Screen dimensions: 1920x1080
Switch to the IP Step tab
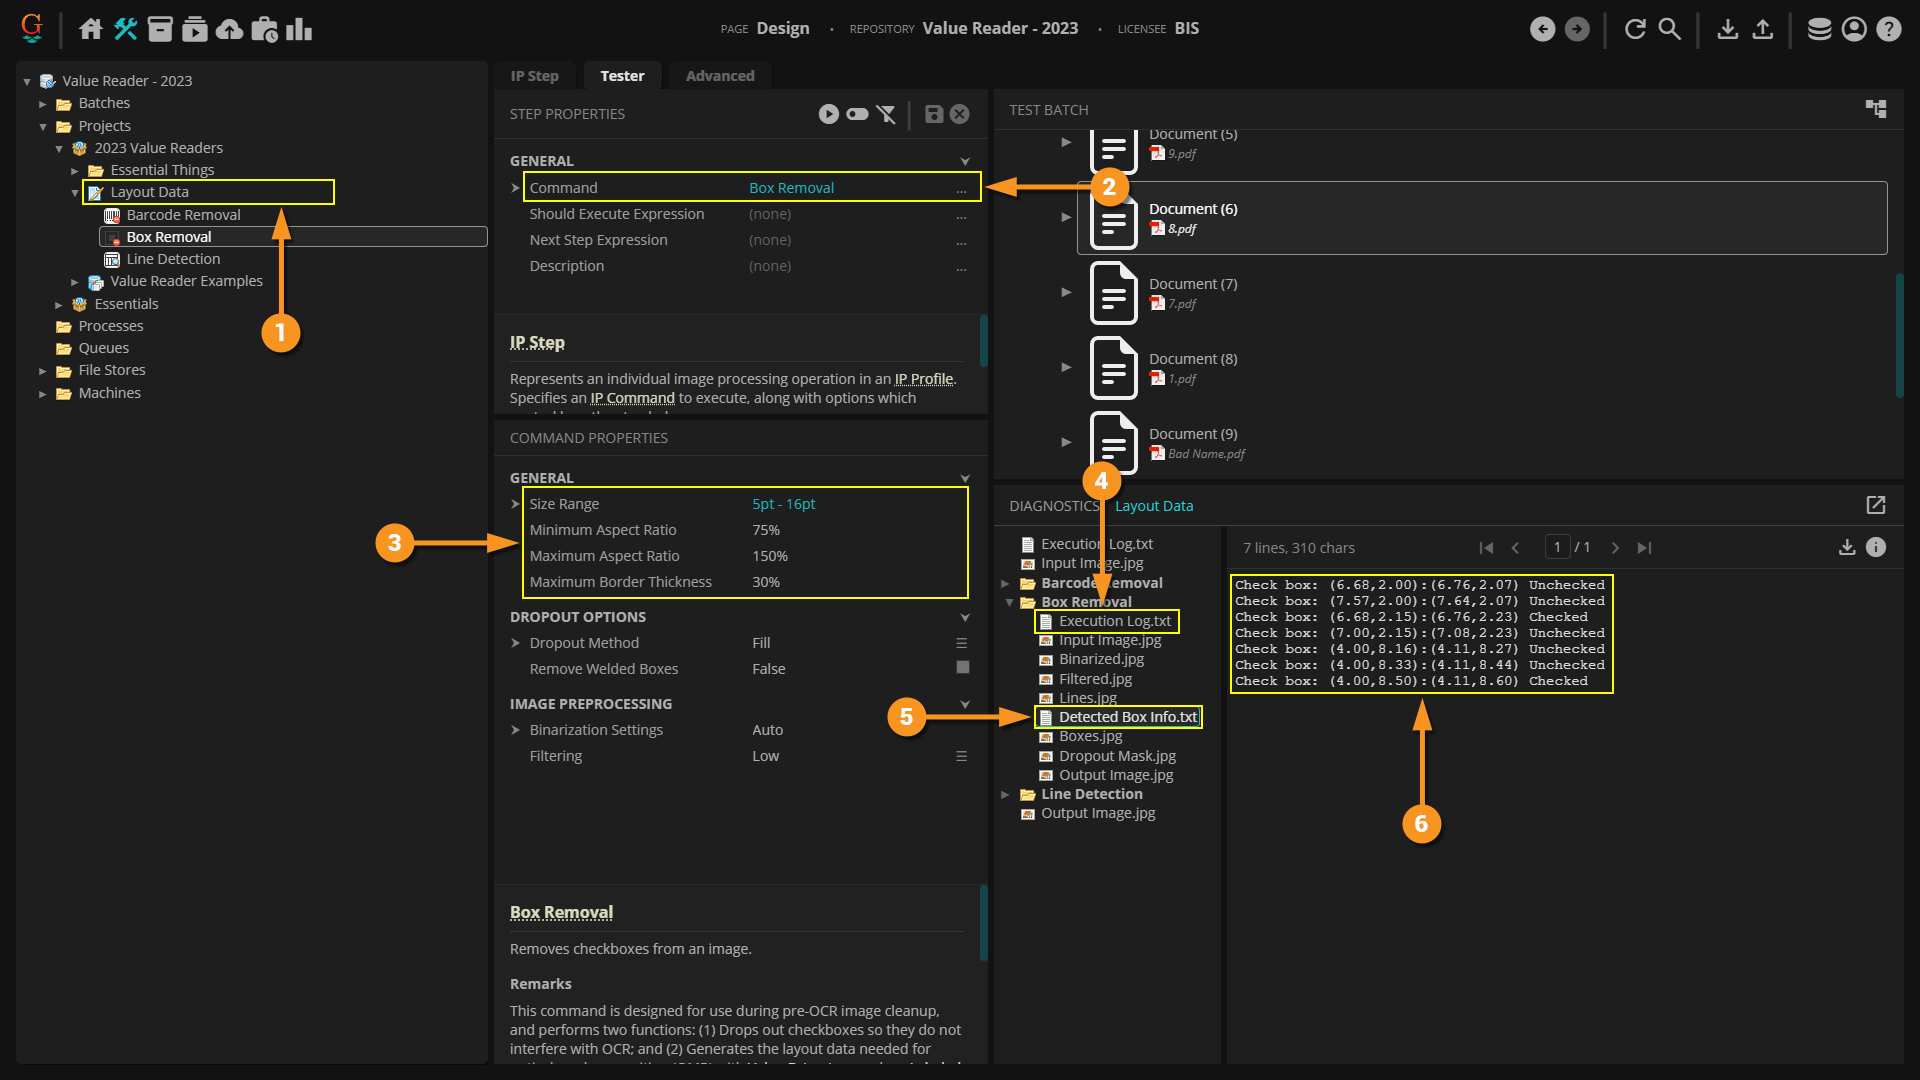pos(534,76)
